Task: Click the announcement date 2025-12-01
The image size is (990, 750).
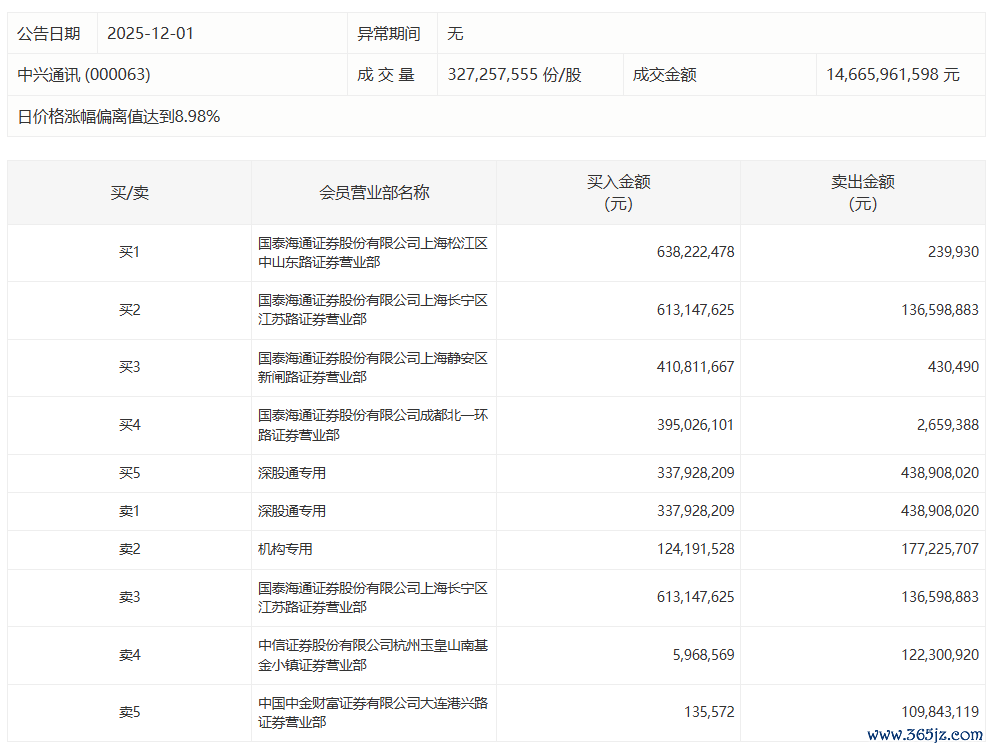Action: (x=150, y=33)
